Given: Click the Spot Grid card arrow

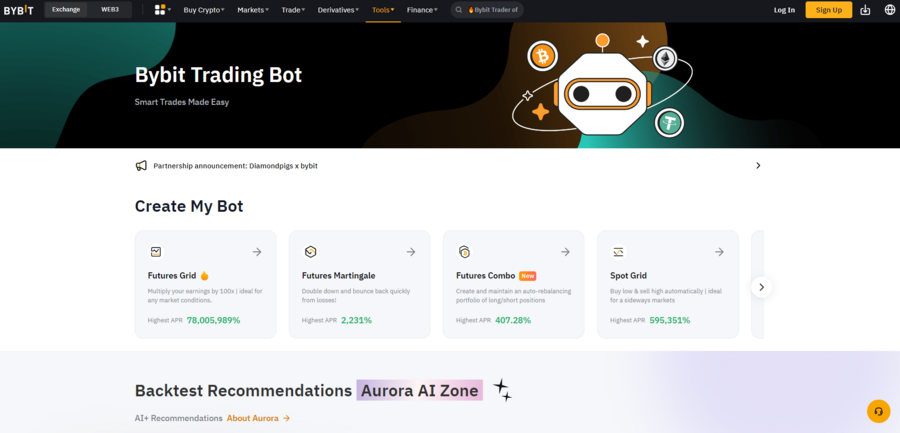Looking at the screenshot, I should [719, 252].
